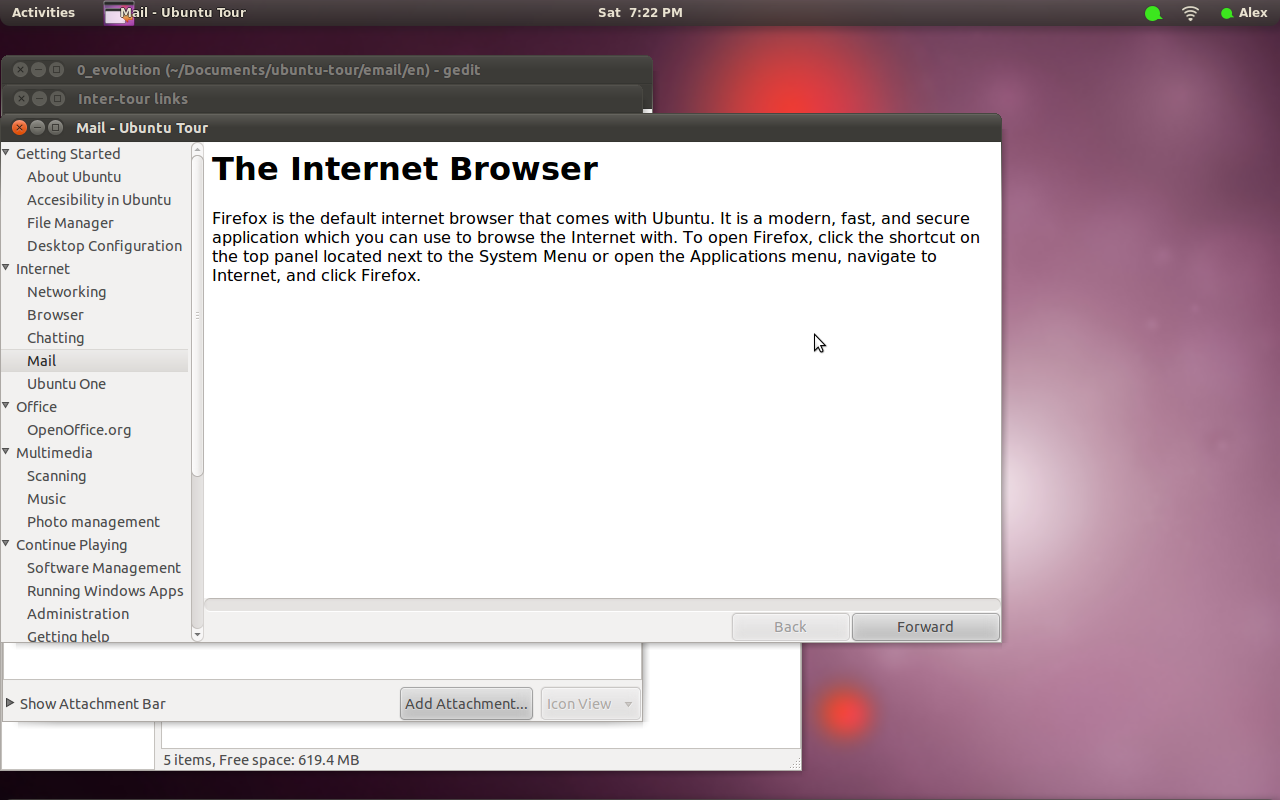
Task: Open the wireless network indicator
Action: (1190, 13)
